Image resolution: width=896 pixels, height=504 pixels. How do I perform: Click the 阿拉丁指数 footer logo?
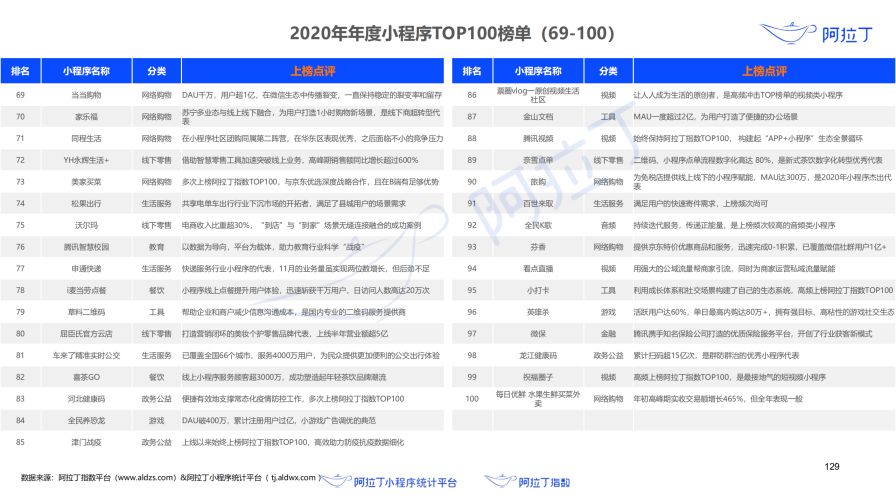tap(527, 482)
